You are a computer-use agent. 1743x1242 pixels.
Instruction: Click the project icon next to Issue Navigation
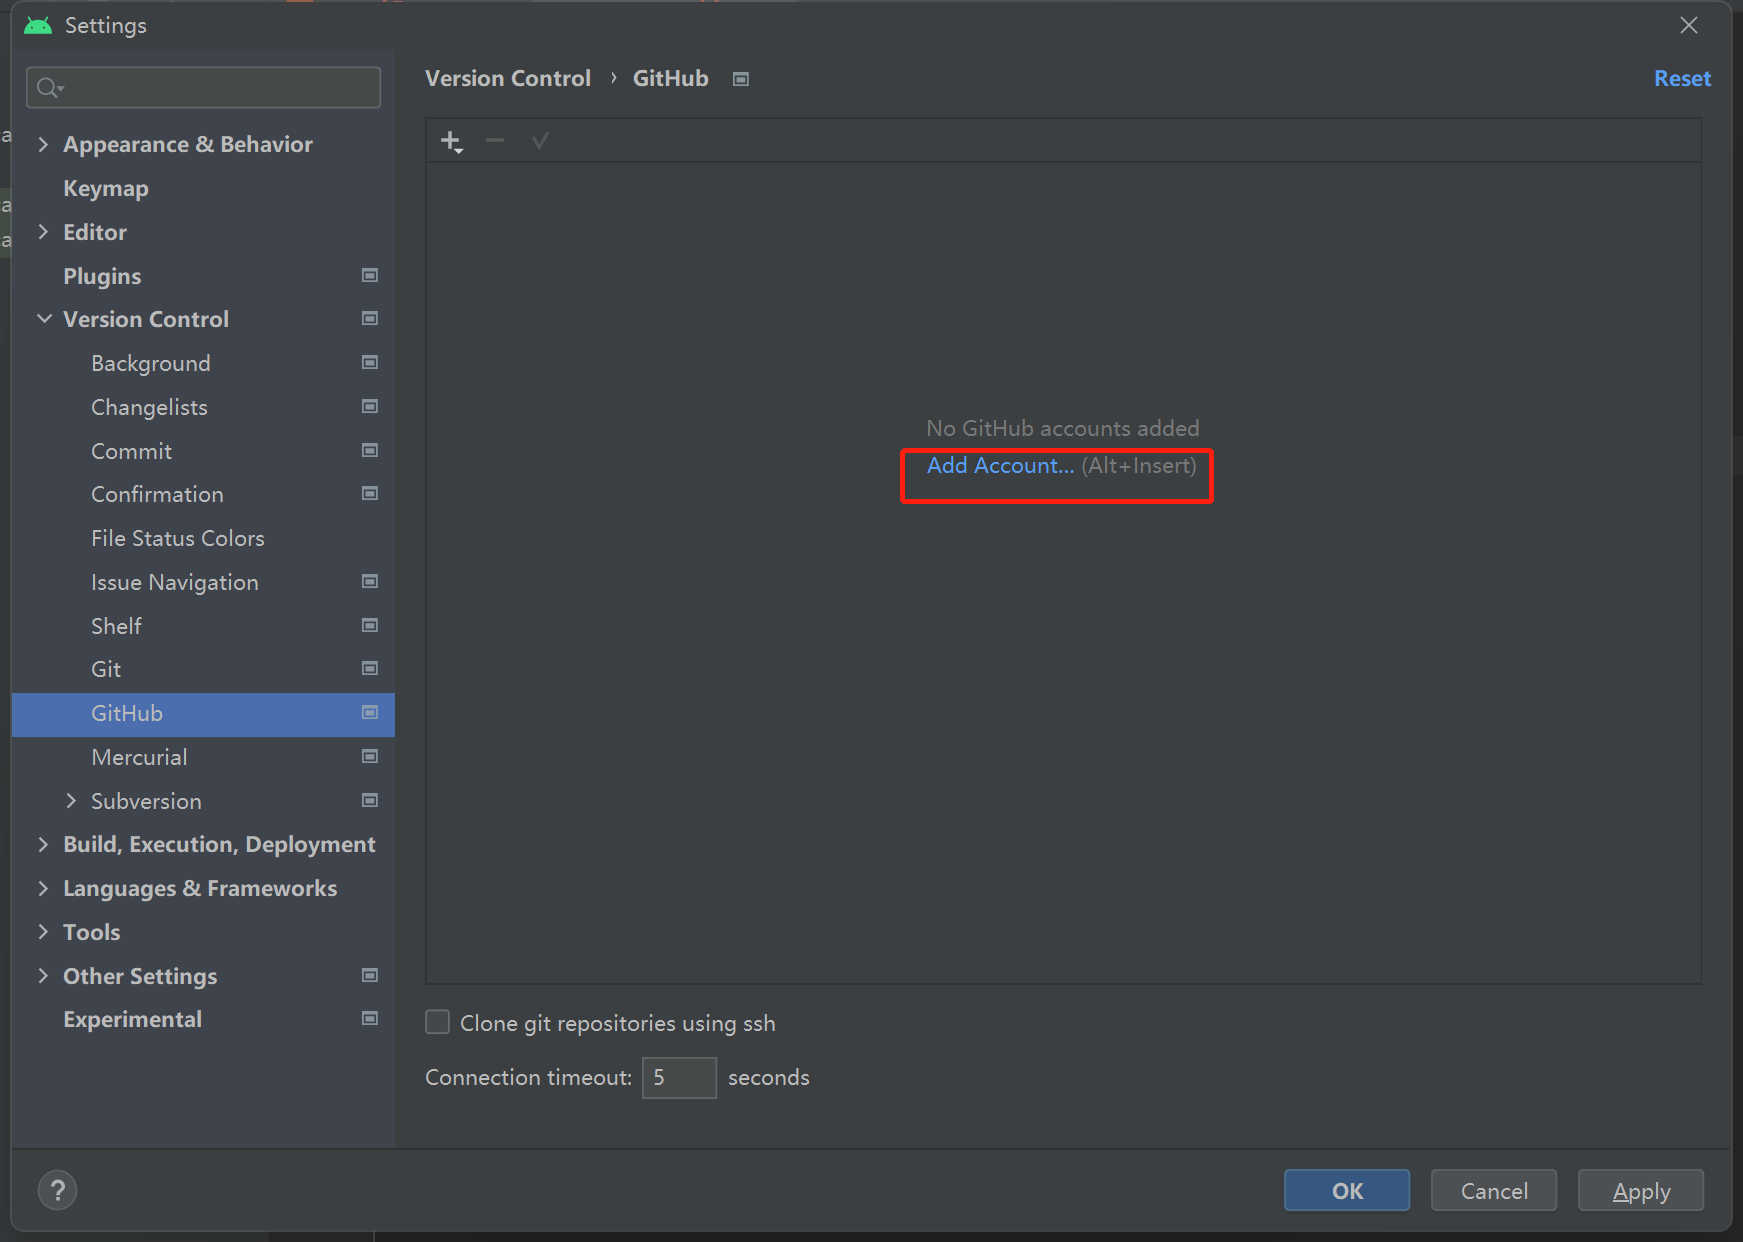[x=370, y=581]
